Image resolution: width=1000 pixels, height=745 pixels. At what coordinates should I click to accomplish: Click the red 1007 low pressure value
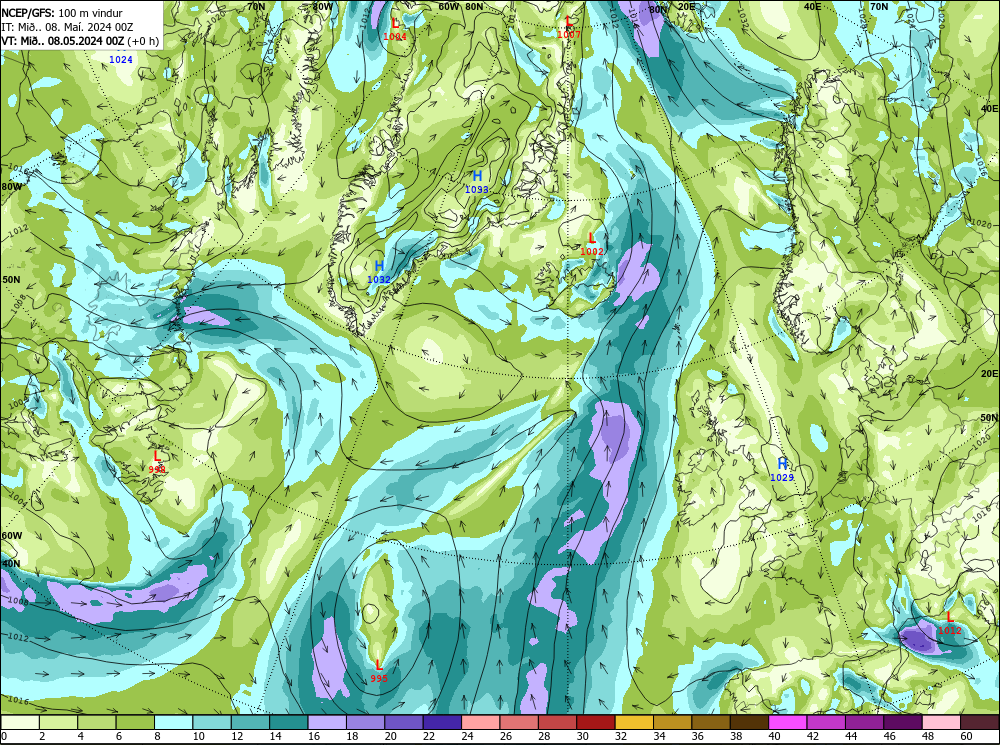(x=569, y=34)
